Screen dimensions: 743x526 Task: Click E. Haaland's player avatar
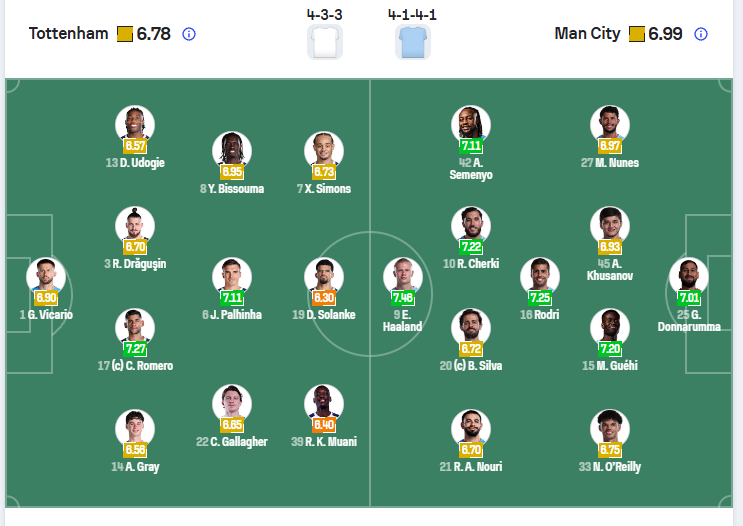(x=403, y=277)
